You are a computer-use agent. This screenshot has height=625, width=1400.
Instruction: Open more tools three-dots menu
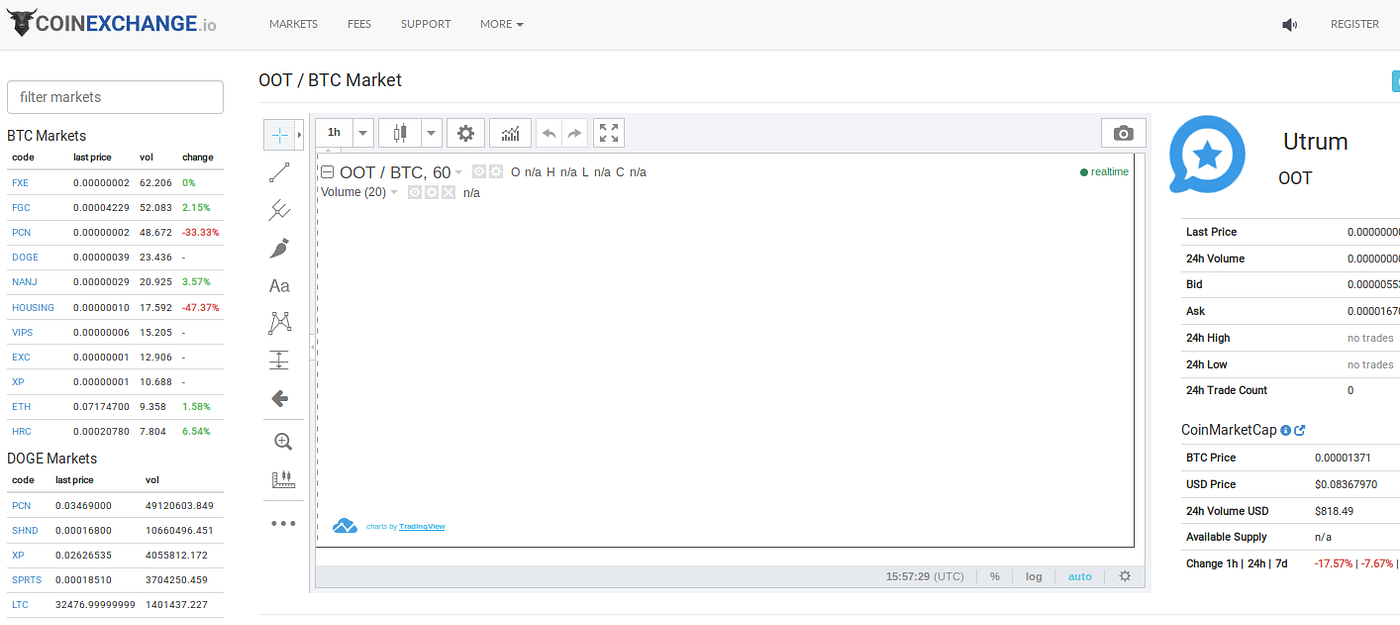pyautogui.click(x=283, y=523)
